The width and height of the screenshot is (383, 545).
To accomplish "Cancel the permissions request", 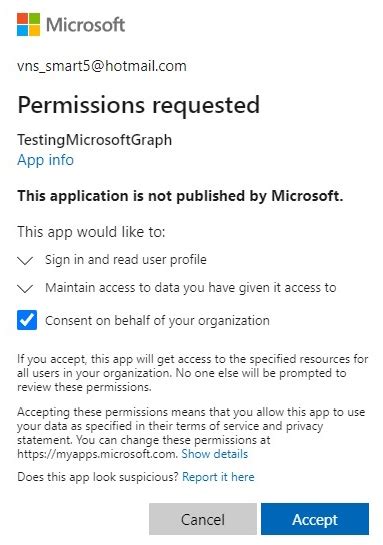I will point(203,519).
